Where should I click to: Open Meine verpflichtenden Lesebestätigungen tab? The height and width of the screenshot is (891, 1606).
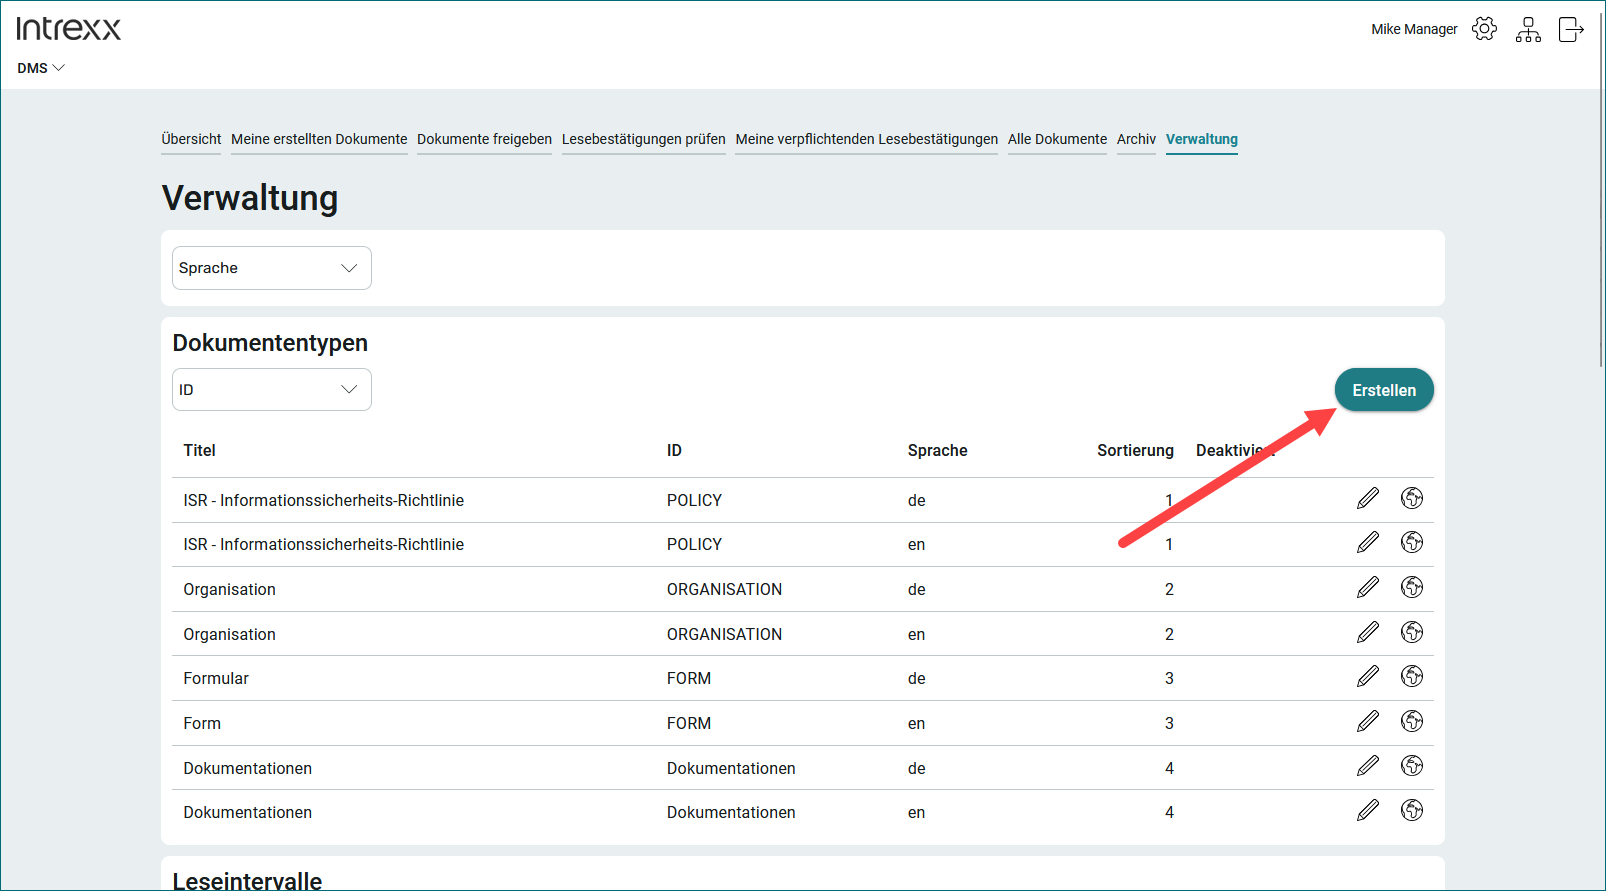(x=867, y=139)
